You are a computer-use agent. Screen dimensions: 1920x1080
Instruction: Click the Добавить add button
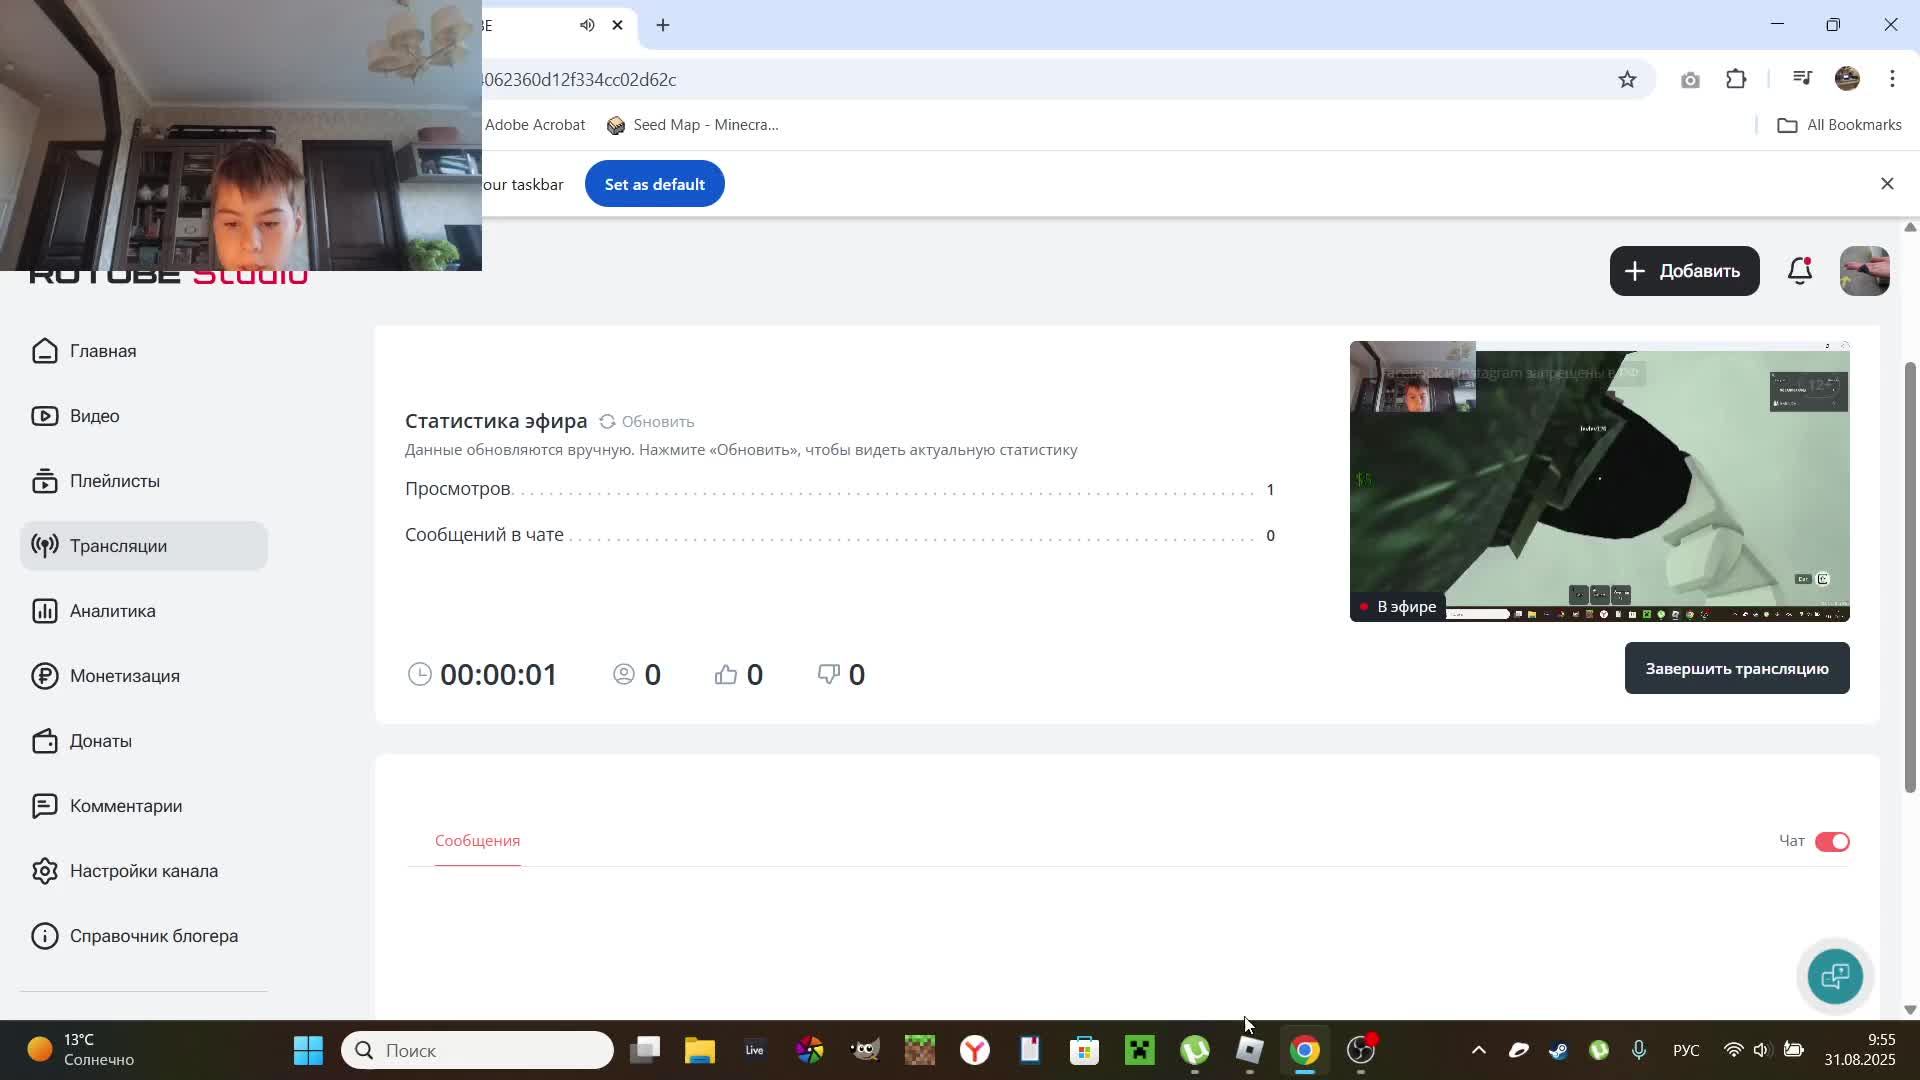click(1684, 271)
